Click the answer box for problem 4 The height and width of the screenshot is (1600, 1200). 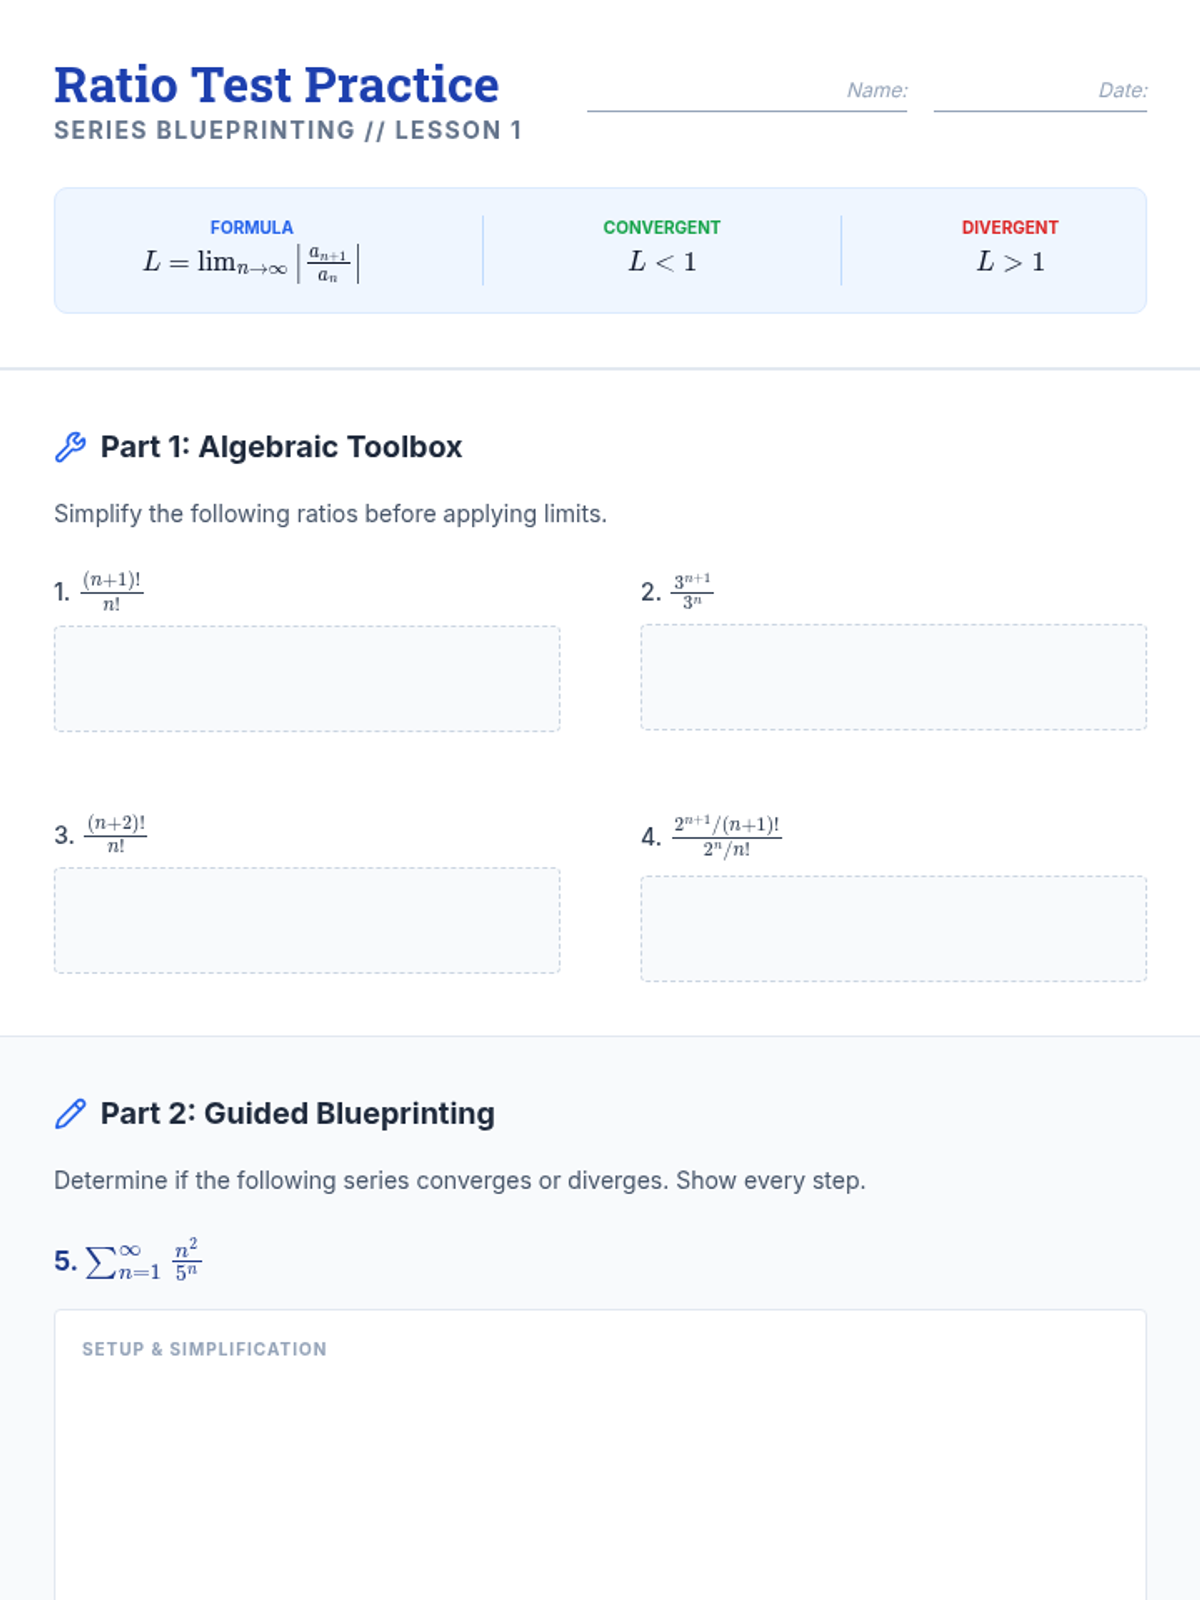[x=893, y=928]
